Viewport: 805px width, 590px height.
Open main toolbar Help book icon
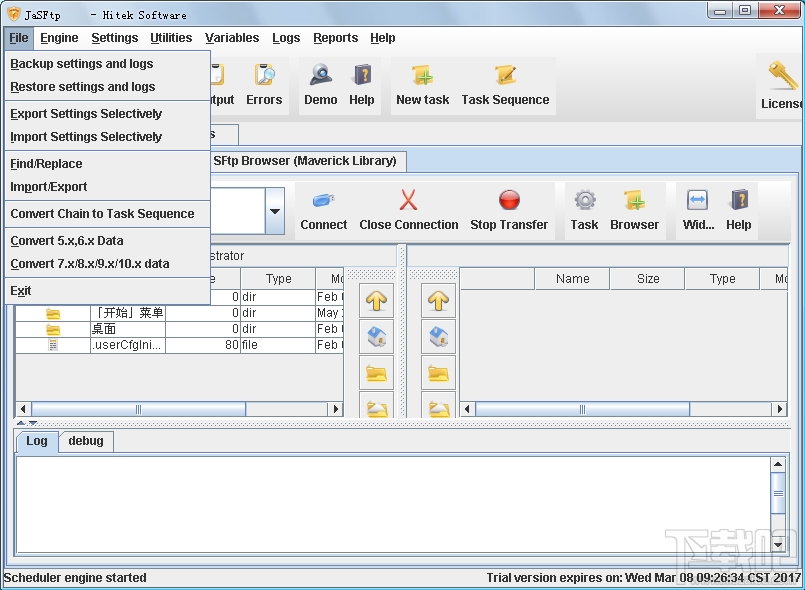click(x=361, y=85)
